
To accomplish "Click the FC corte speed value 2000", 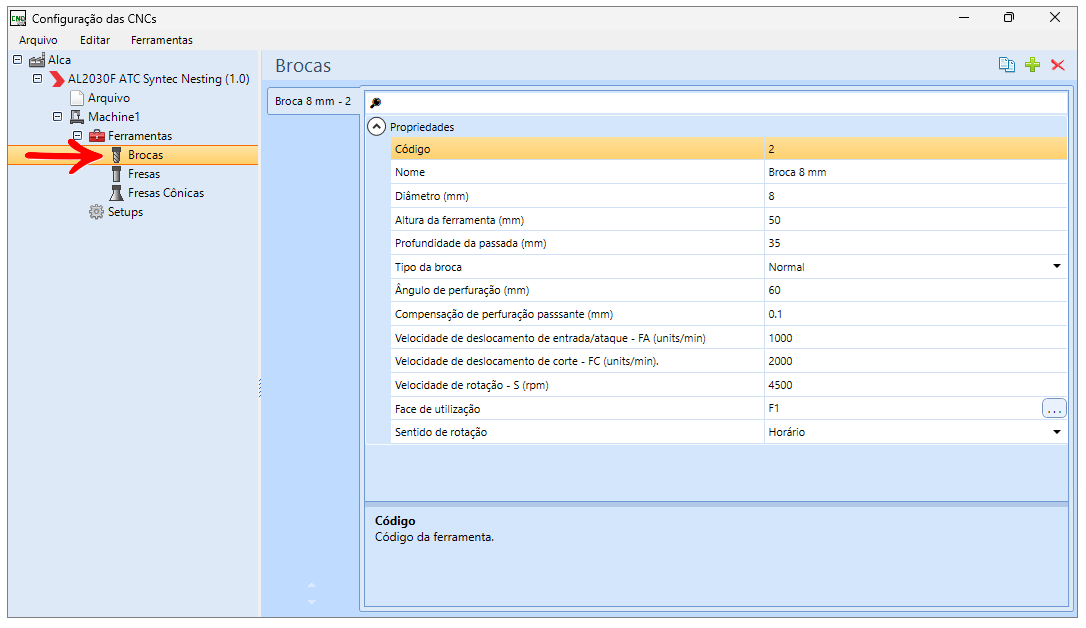I will click(916, 361).
